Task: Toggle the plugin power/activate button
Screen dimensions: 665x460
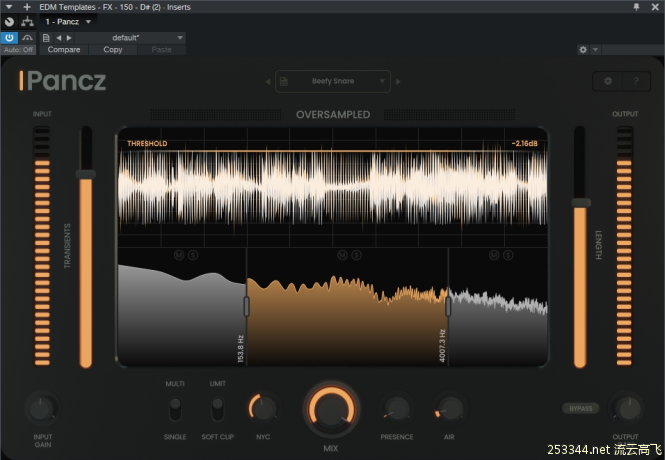Action: [x=9, y=38]
